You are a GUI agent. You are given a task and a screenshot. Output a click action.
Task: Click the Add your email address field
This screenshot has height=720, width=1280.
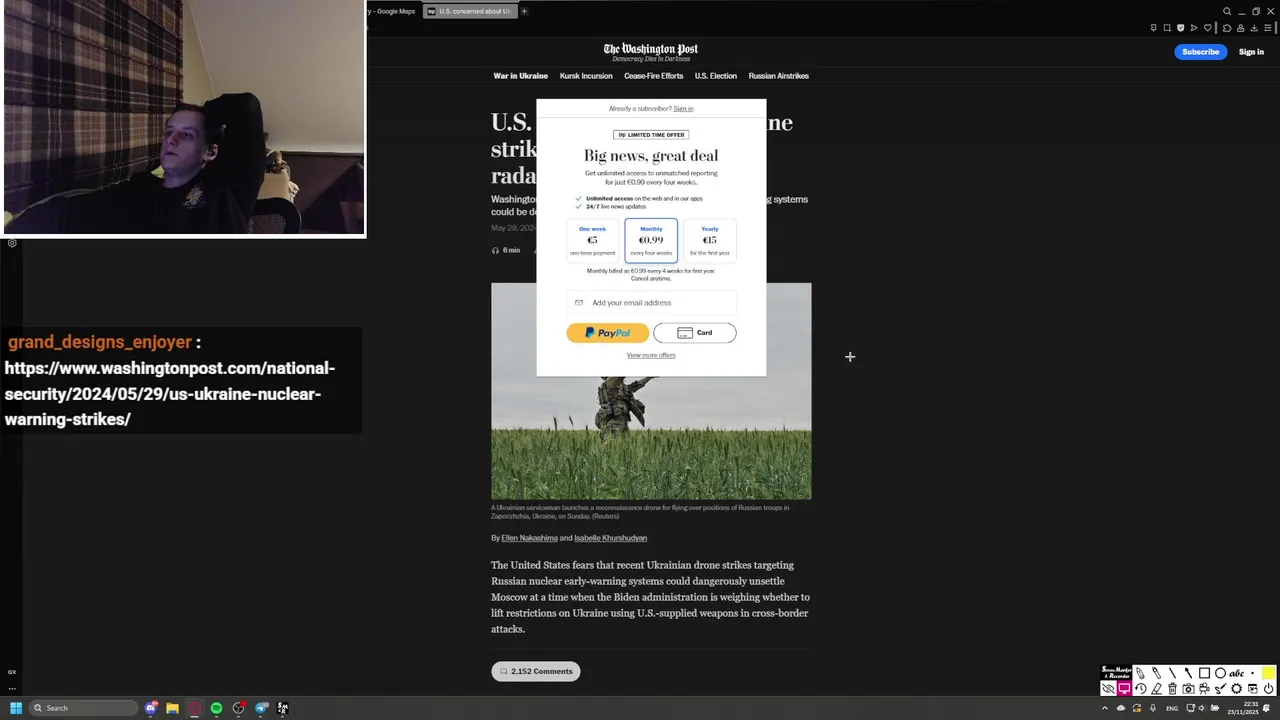651,303
